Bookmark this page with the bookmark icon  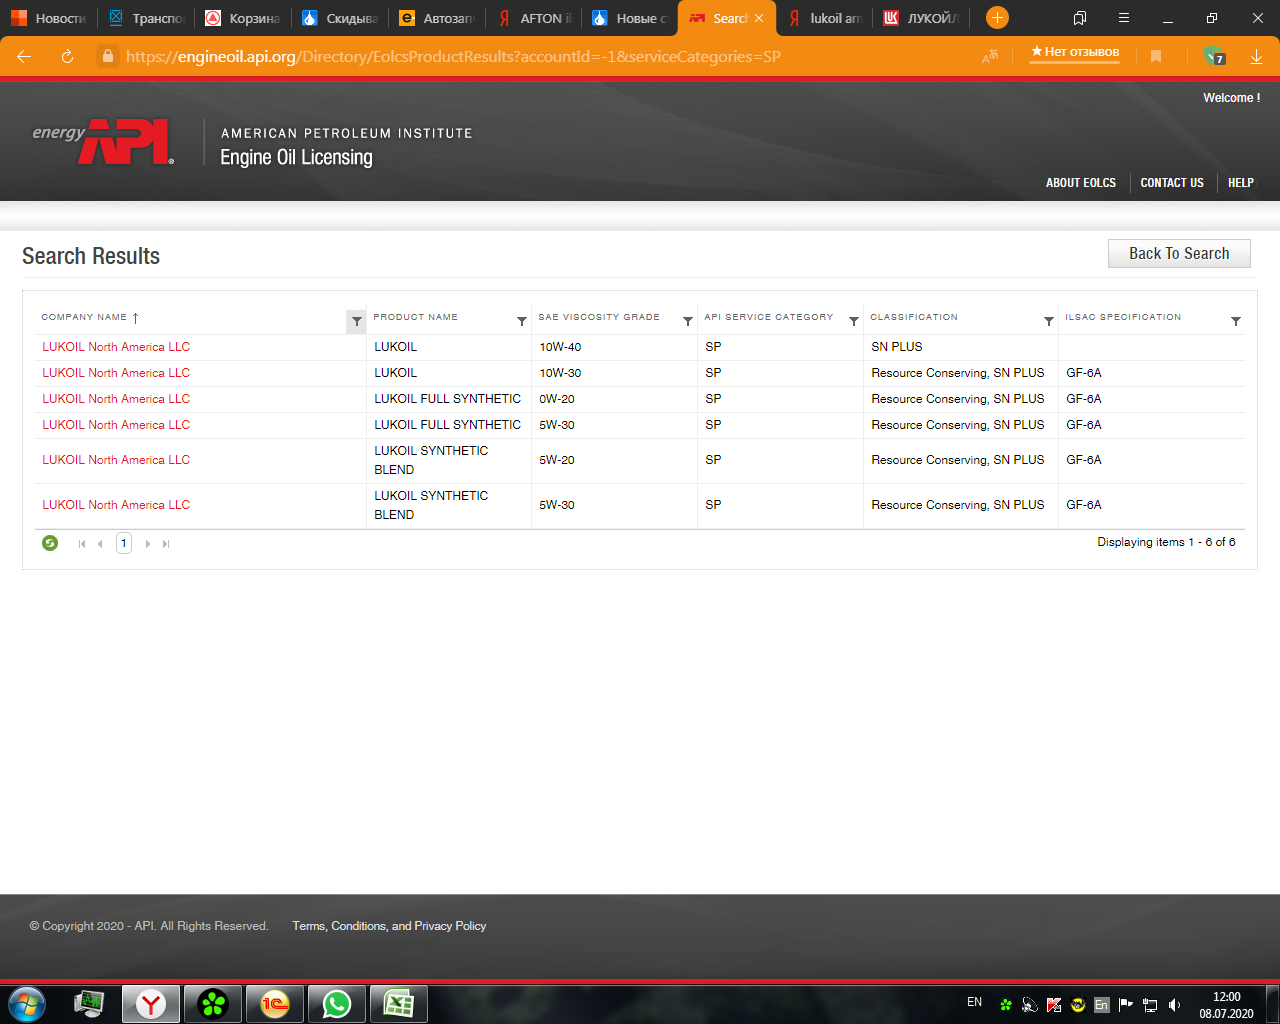pos(1156,57)
